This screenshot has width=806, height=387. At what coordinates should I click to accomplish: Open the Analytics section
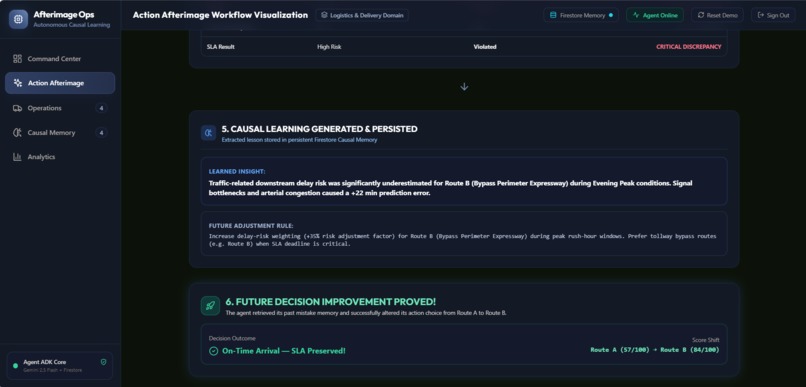pos(60,157)
